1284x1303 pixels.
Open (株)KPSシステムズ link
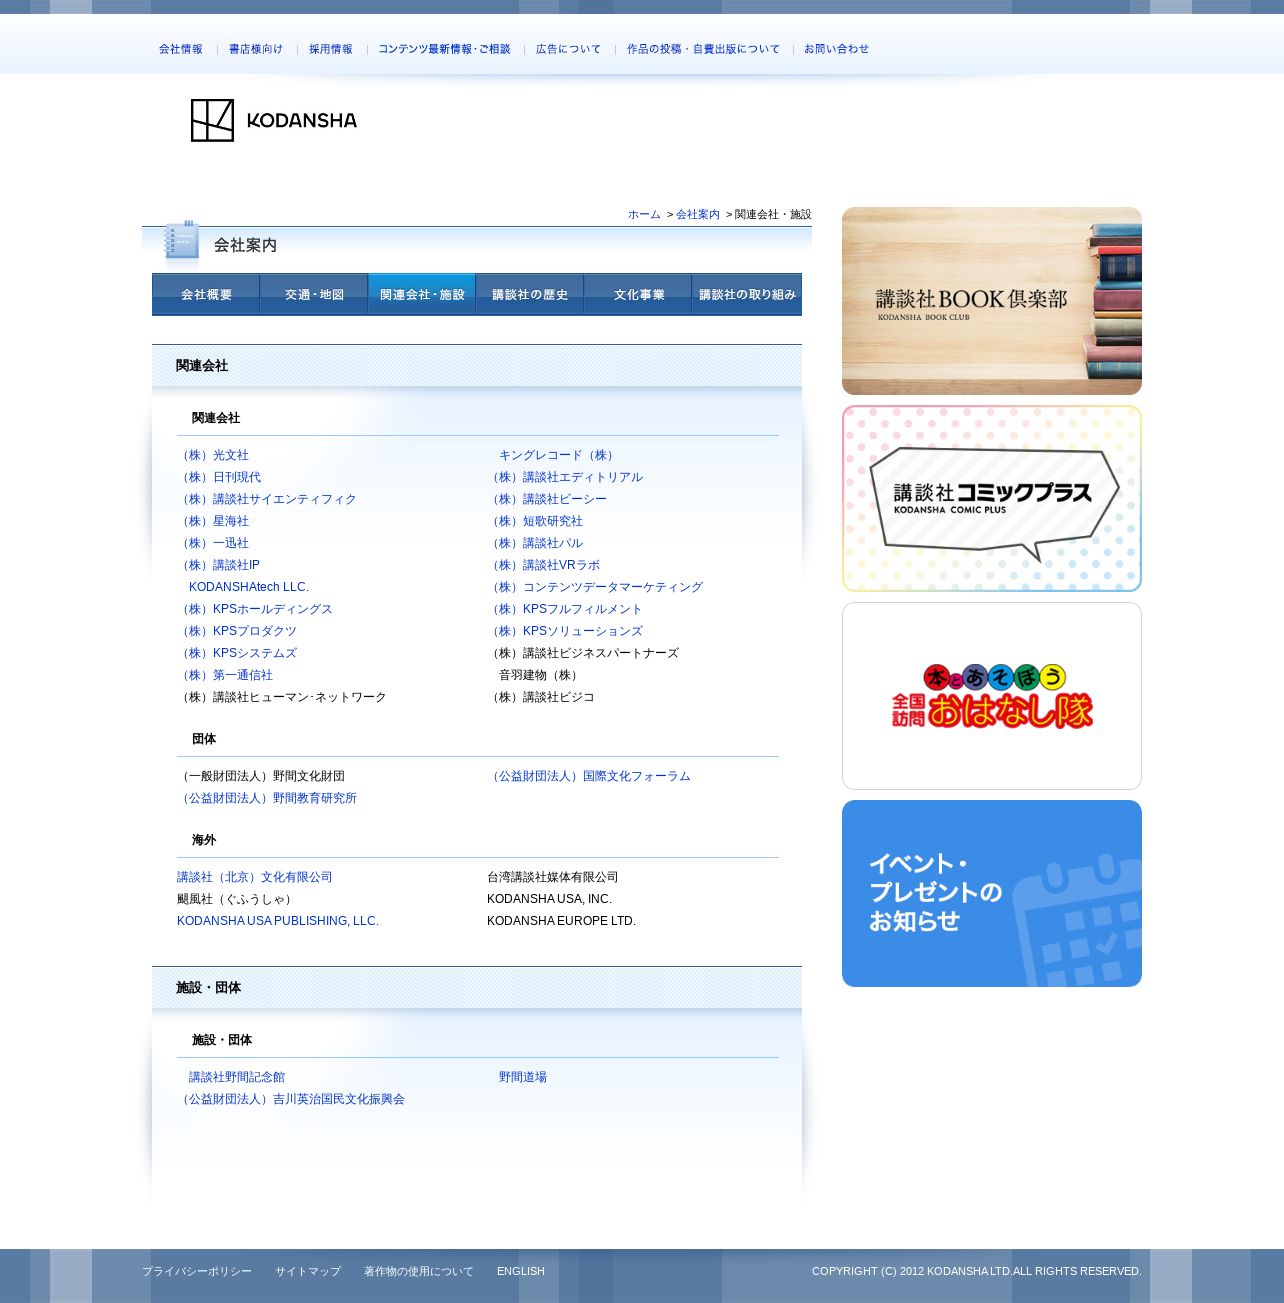point(237,653)
